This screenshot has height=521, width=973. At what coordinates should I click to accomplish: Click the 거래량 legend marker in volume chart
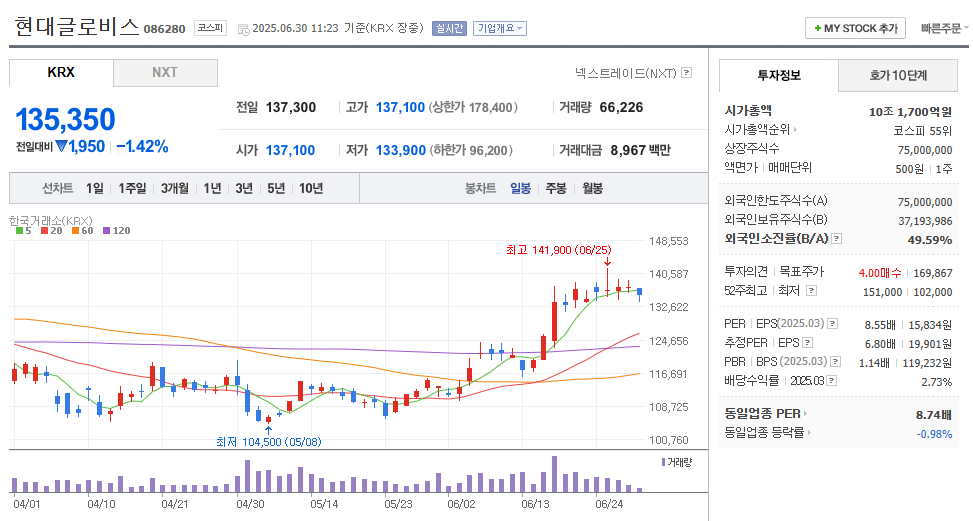(x=663, y=462)
